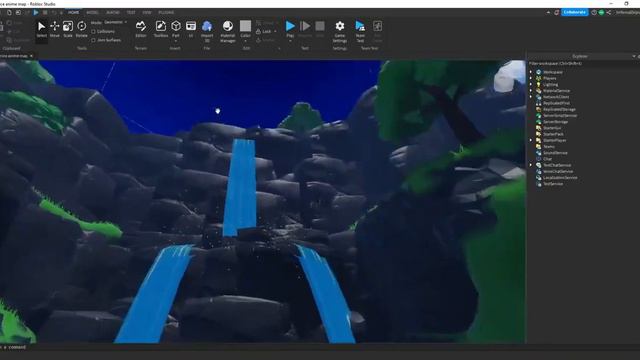Open the Material Manager
This screenshot has width=640, height=360.
228,31
